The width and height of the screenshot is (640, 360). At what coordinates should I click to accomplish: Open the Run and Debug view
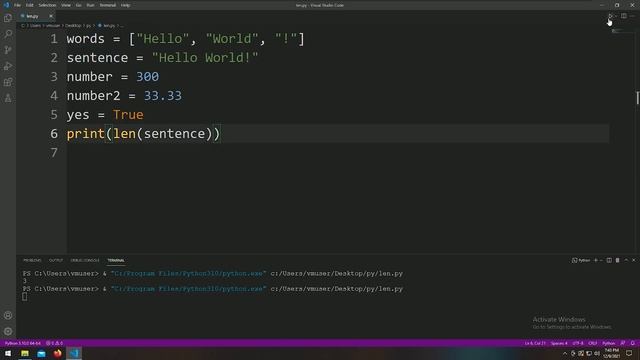click(x=8, y=66)
